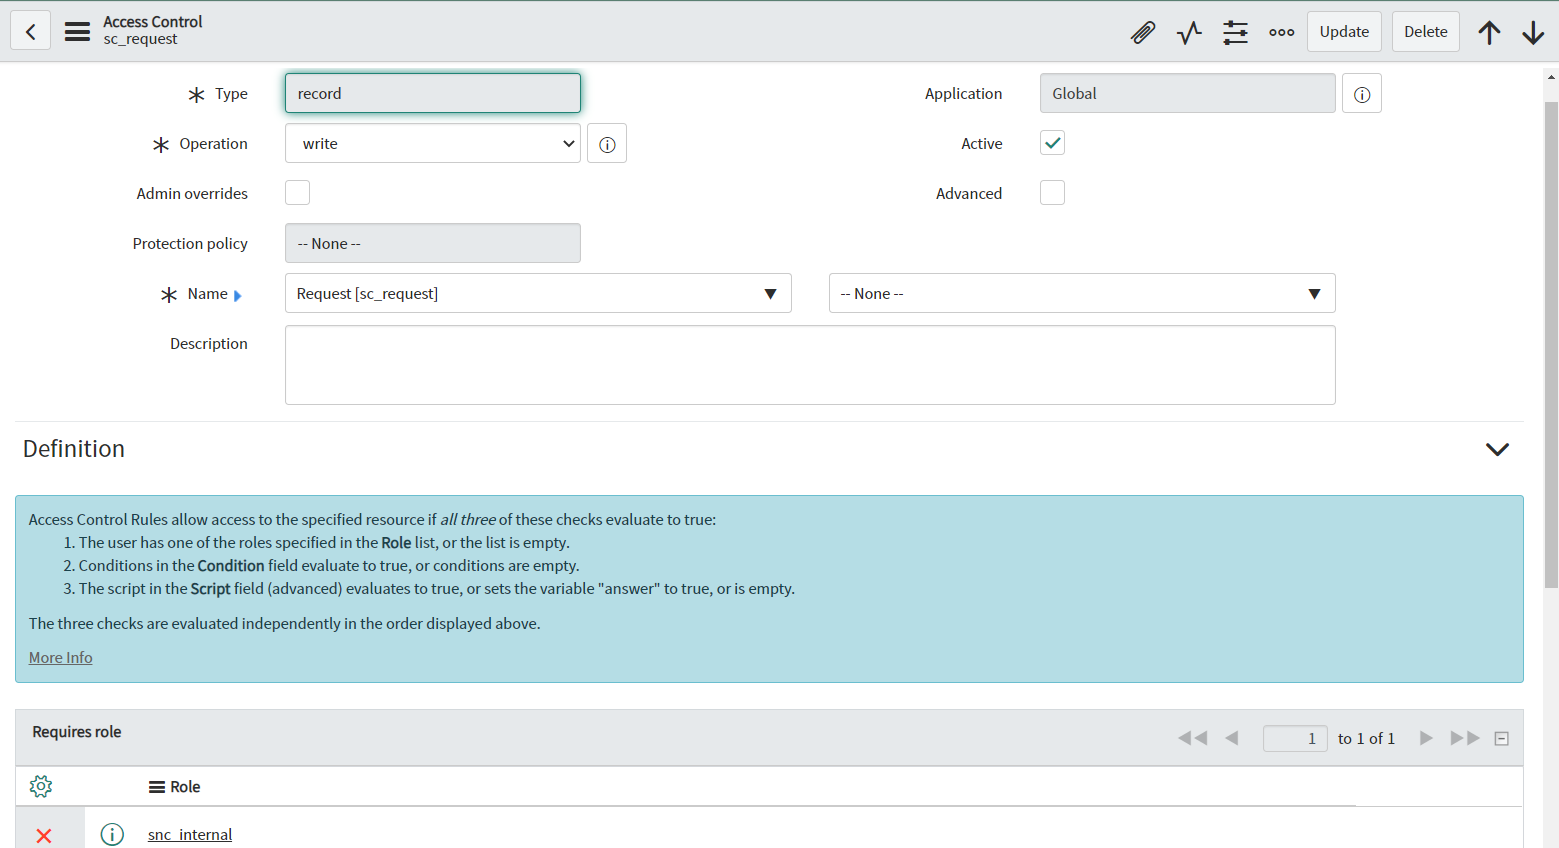Open the Requires role list settings gear

point(40,786)
